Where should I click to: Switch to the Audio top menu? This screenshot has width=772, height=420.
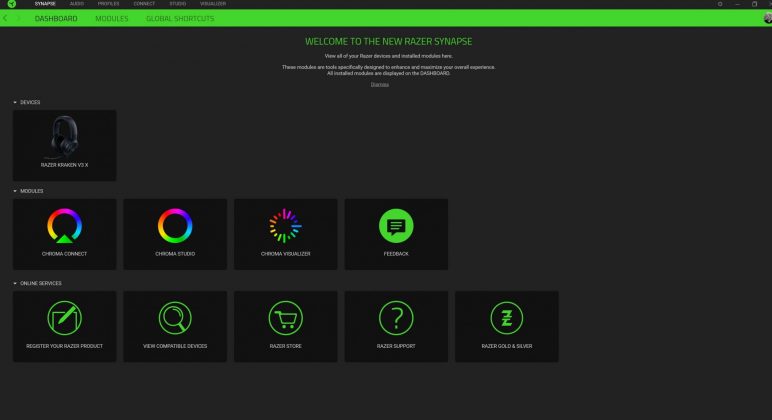click(77, 4)
